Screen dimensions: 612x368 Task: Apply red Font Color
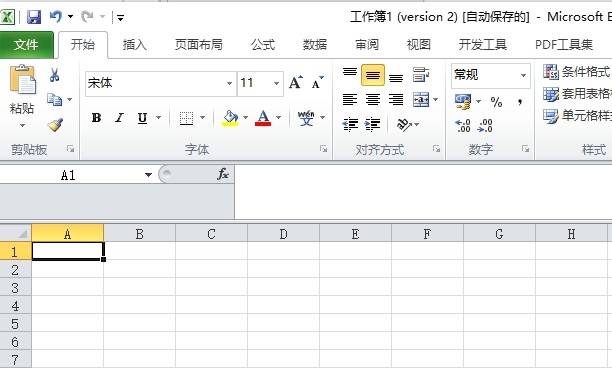pyautogui.click(x=263, y=118)
